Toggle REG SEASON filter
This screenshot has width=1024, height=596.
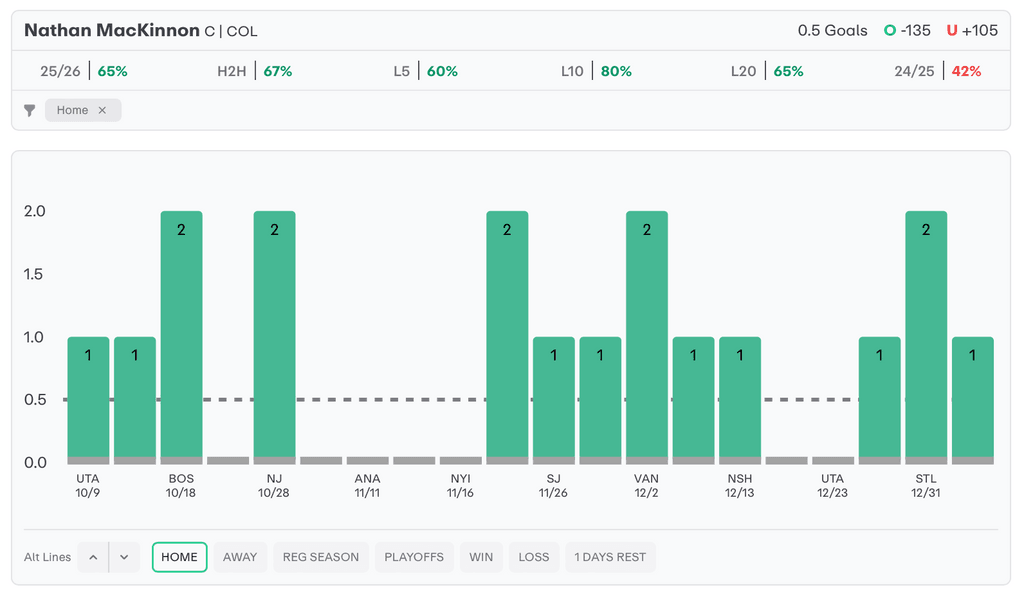[x=321, y=557]
